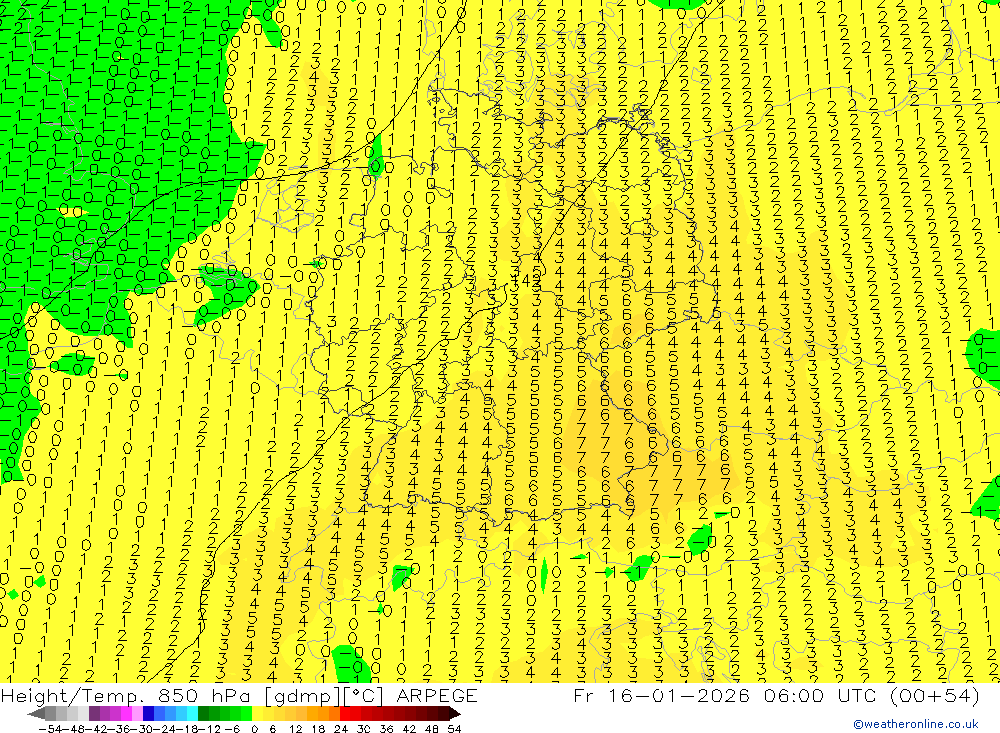Click the 'Height/Temp. 850 hPa' map title
1000x733 pixels.
click(127, 695)
